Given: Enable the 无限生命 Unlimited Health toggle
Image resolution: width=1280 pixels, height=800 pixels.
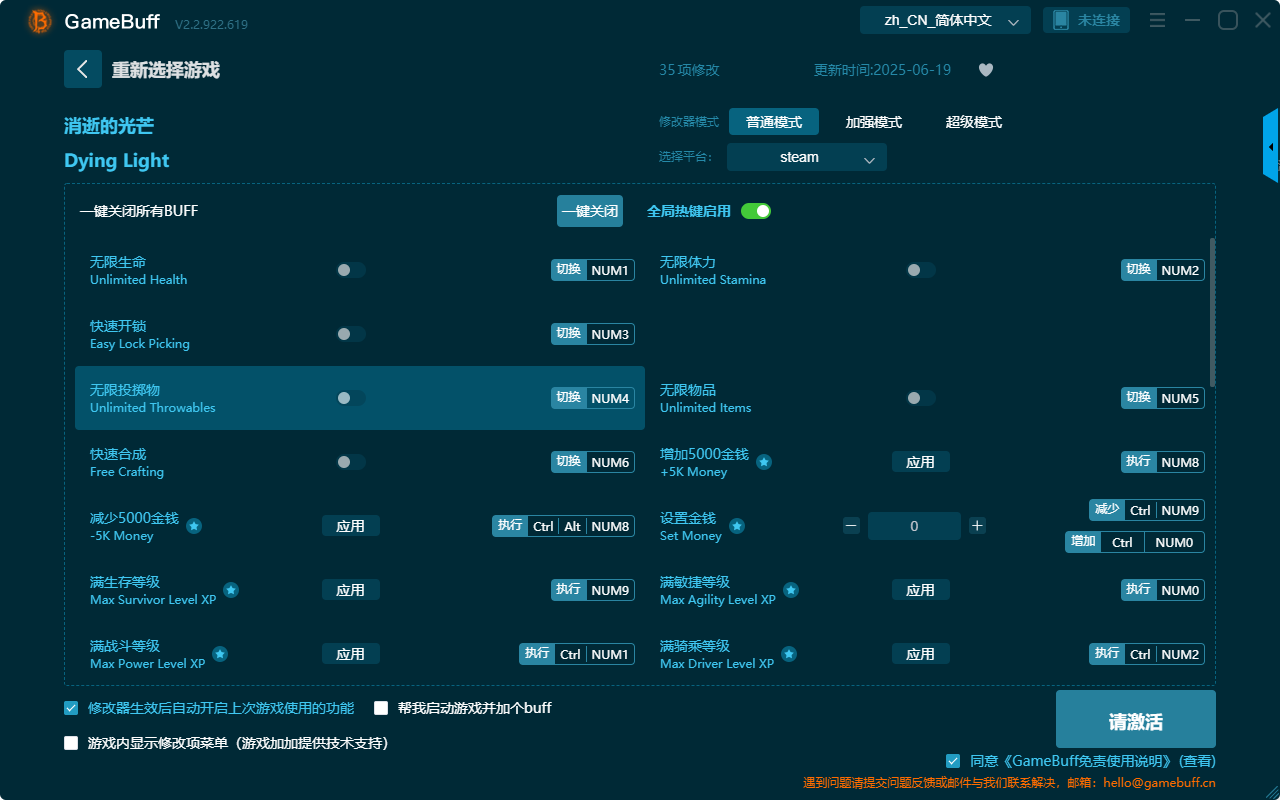Looking at the screenshot, I should click(x=350, y=270).
